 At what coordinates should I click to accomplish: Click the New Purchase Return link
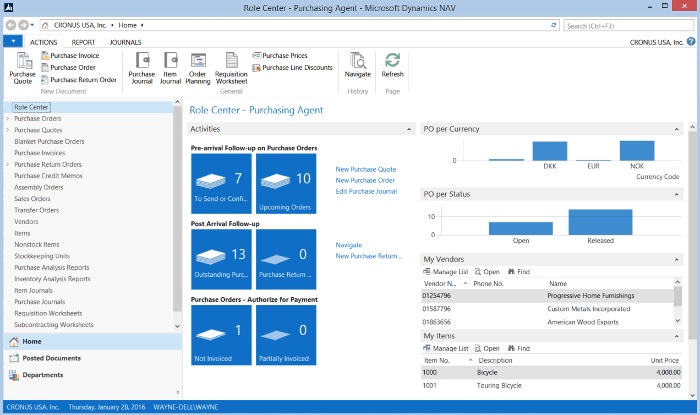369,256
